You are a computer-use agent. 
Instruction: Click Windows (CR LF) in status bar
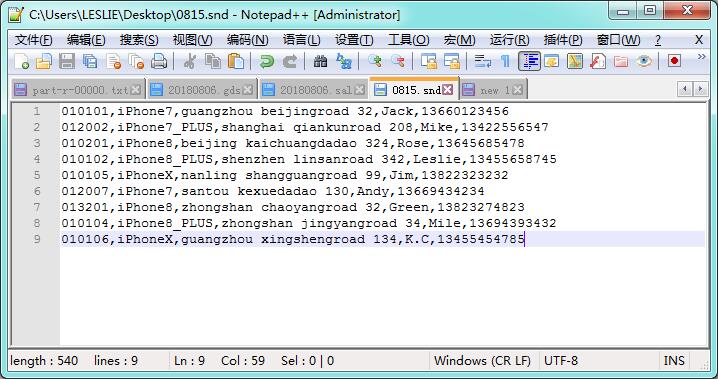click(x=482, y=361)
